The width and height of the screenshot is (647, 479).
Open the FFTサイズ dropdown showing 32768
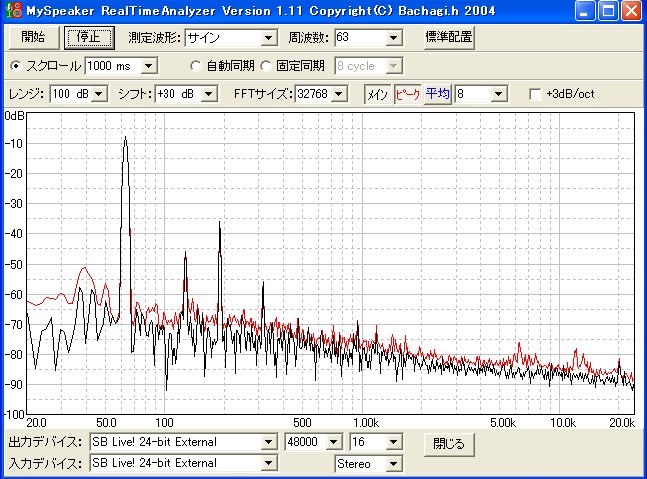tap(339, 94)
